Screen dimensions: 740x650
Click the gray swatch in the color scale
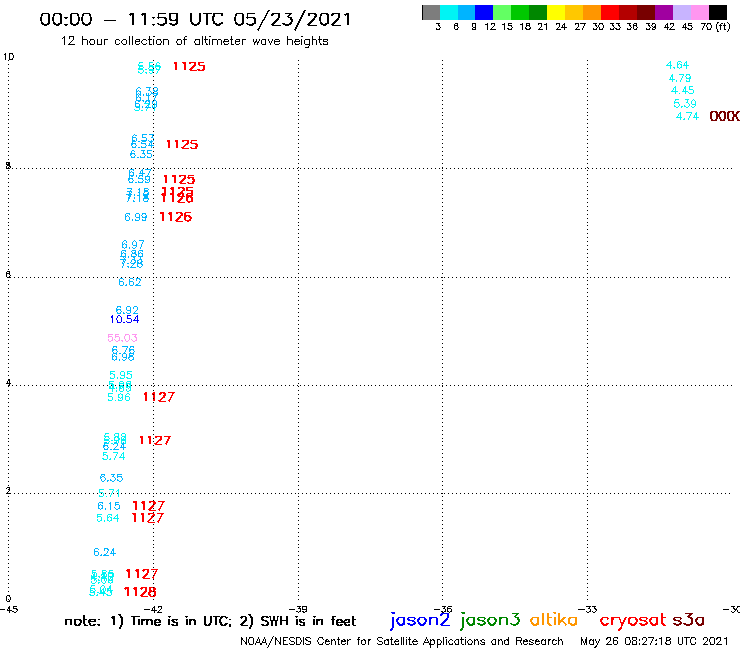click(x=431, y=12)
